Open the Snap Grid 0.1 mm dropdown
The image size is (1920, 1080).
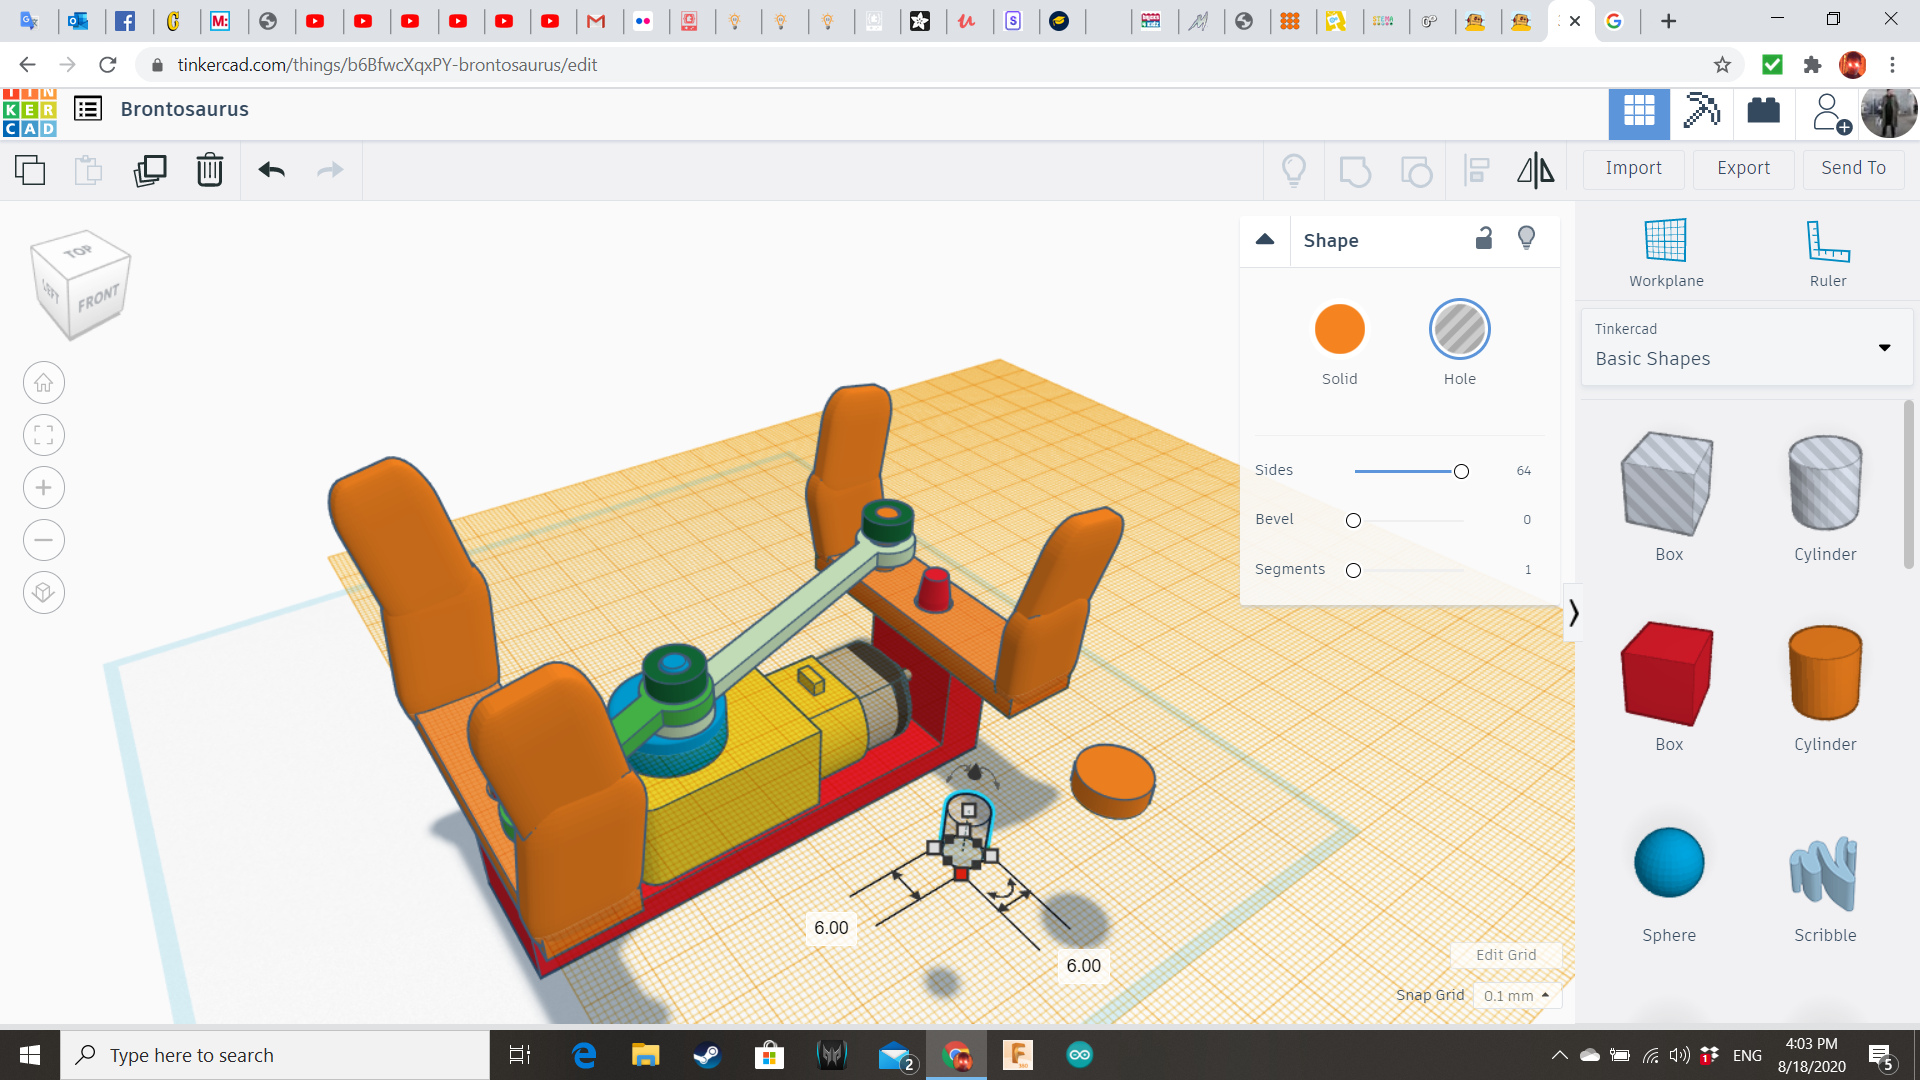click(x=1516, y=996)
